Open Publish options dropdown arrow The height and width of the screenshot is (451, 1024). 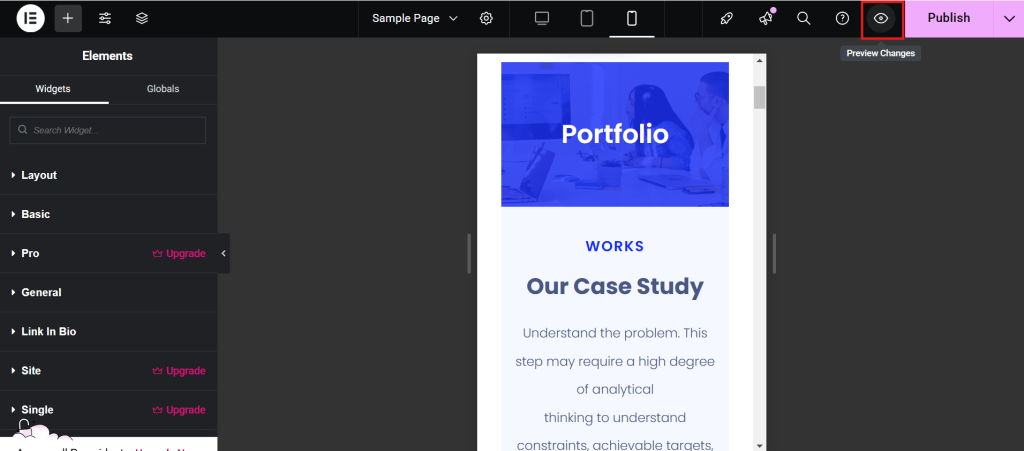coord(1008,18)
